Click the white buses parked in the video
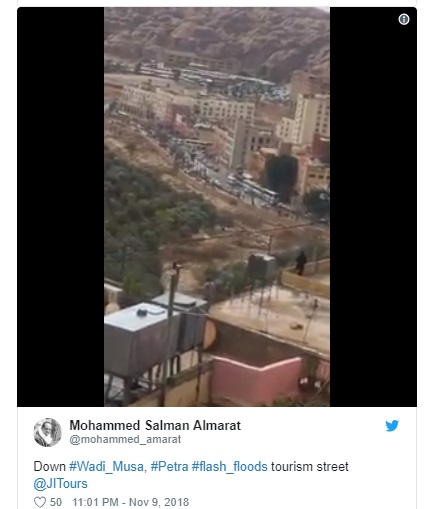 tap(253, 189)
